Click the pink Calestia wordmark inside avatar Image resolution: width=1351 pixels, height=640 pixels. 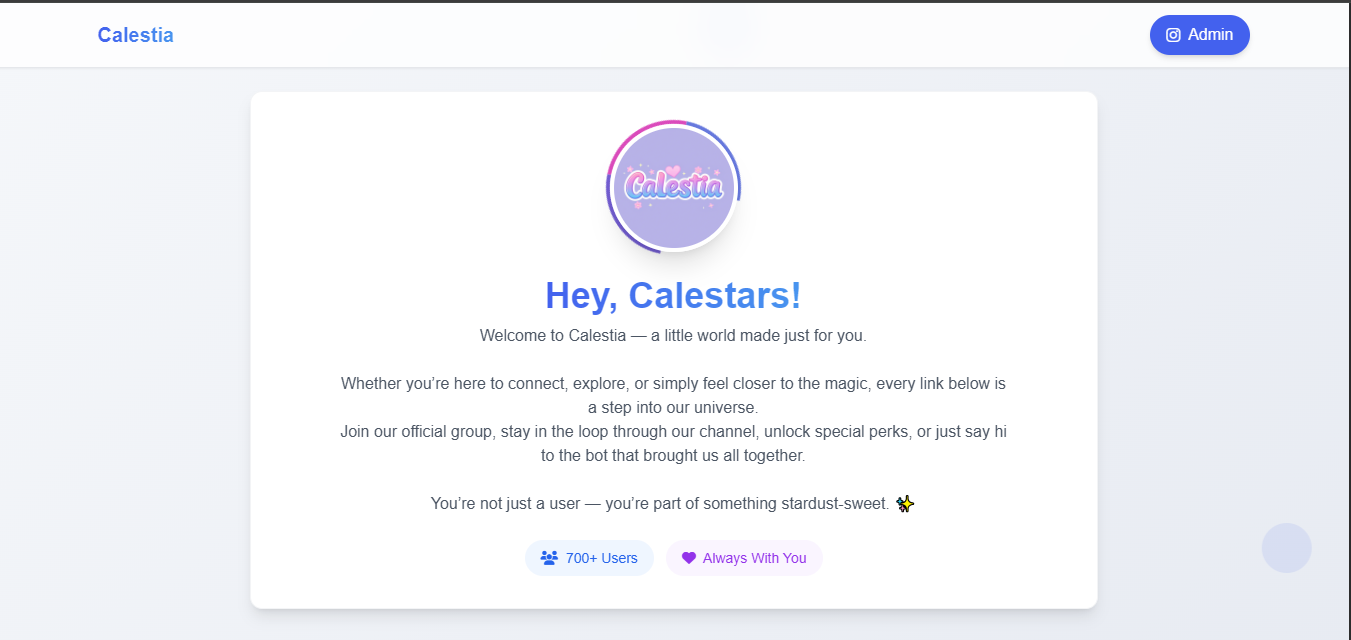[674, 186]
